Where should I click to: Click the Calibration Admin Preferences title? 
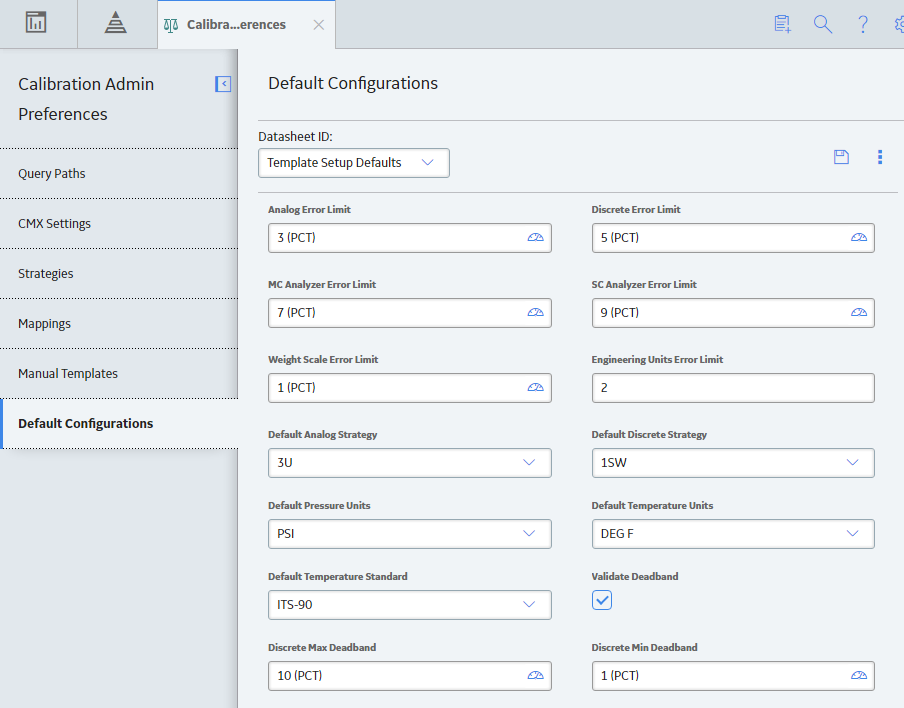coord(86,99)
